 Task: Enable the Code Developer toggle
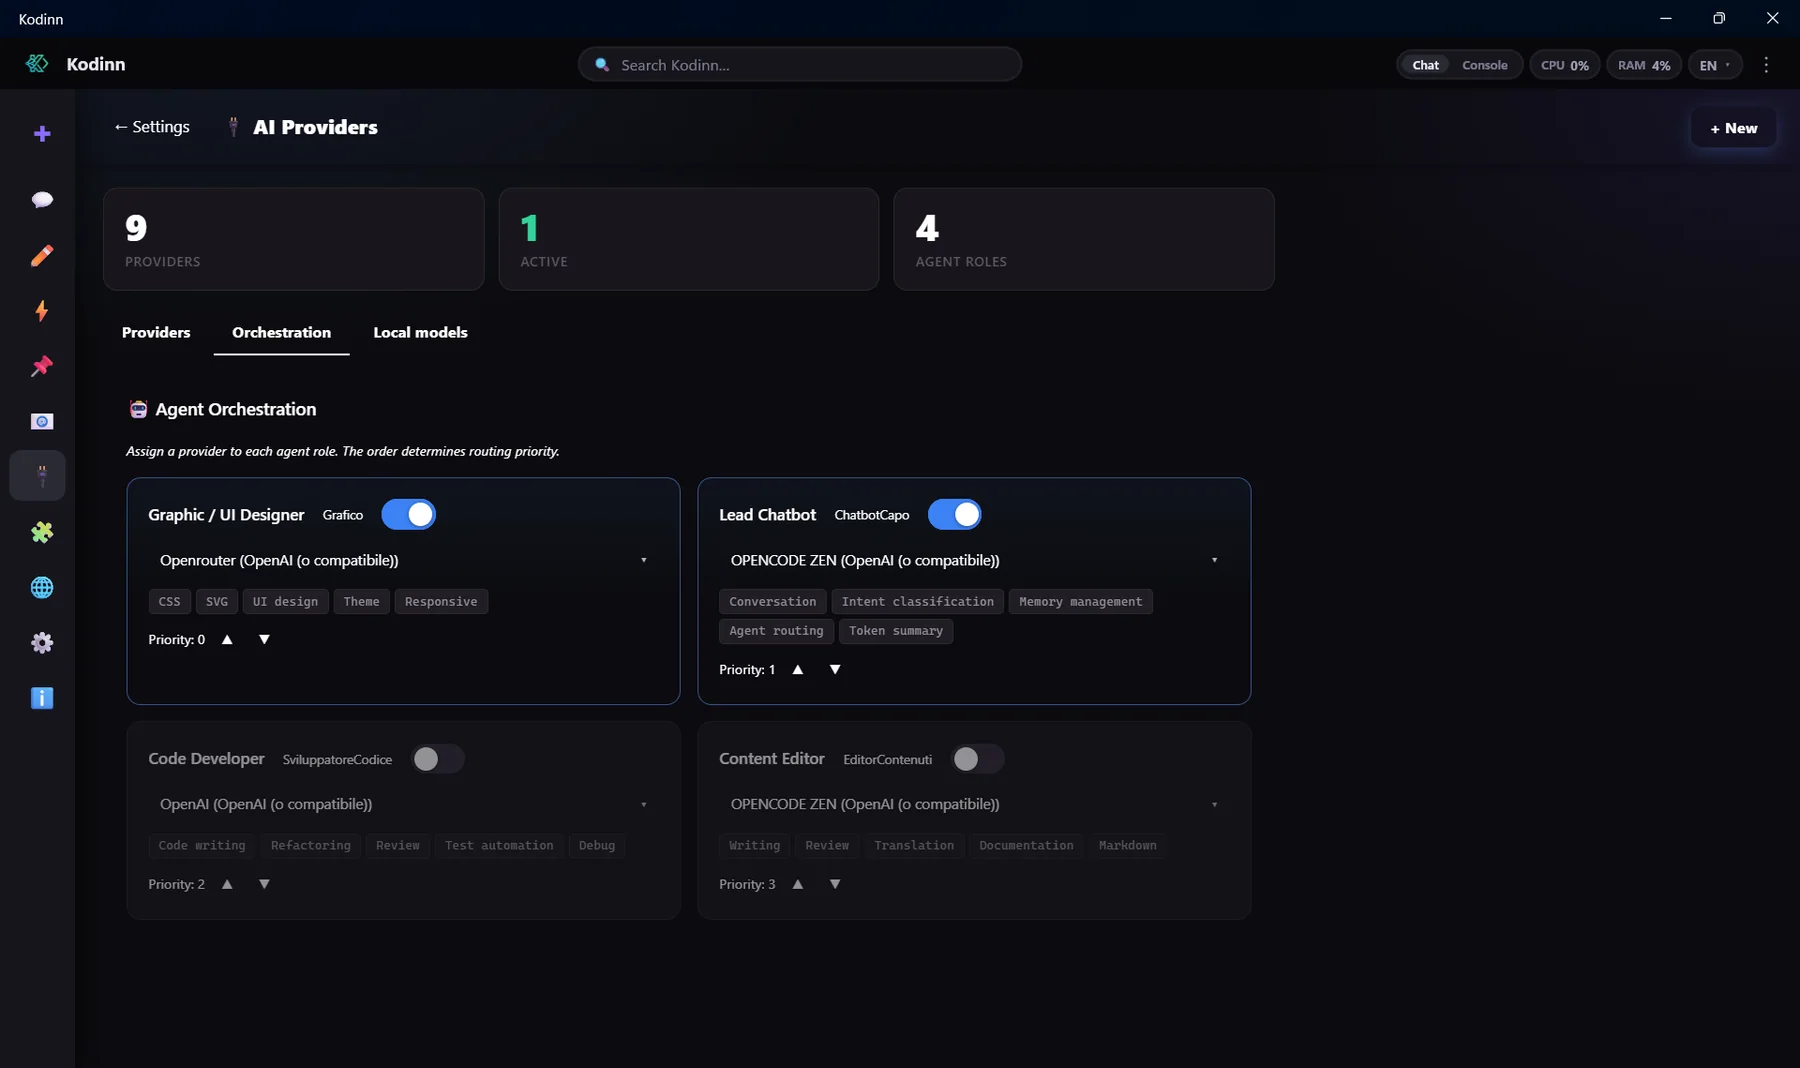[x=438, y=759]
